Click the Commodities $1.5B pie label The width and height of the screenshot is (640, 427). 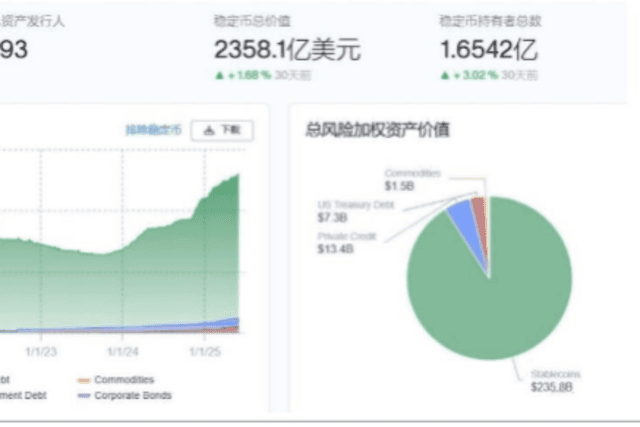(412, 180)
